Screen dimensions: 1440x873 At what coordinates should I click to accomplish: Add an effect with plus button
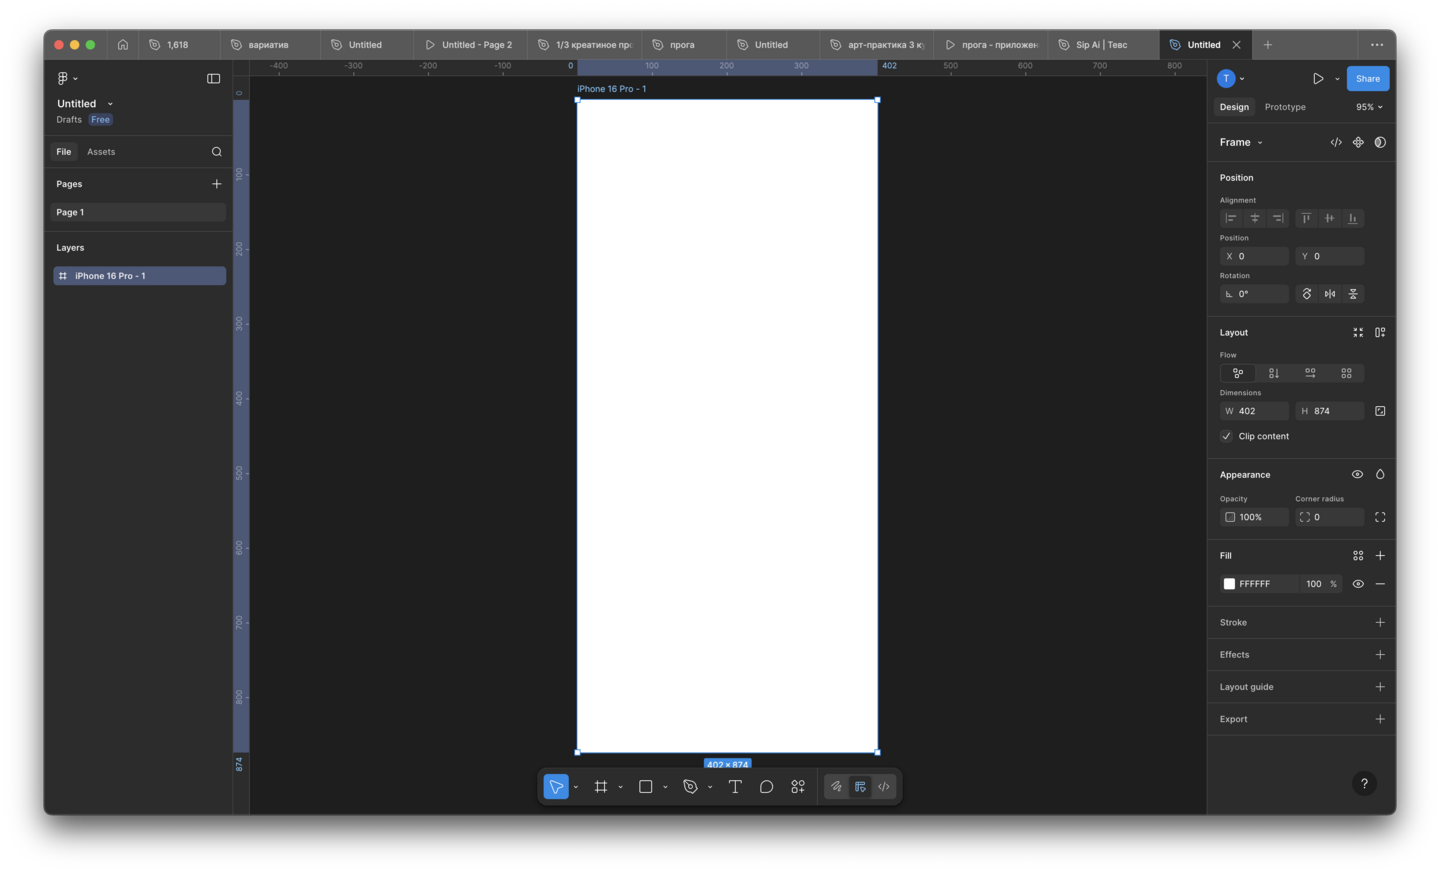click(x=1380, y=655)
